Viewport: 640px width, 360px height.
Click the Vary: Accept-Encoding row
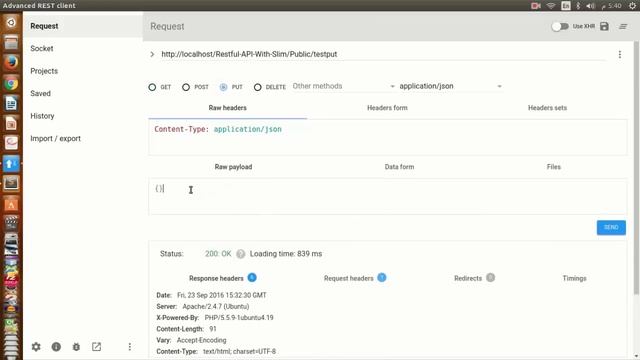(191, 340)
